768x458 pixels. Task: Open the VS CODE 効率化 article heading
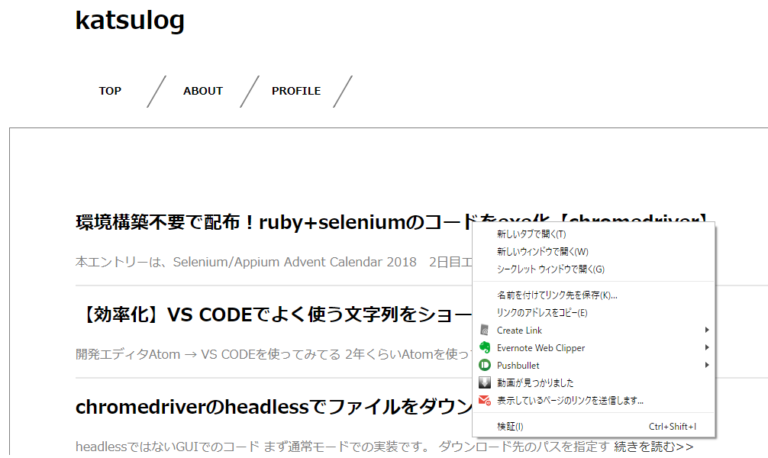click(x=274, y=314)
